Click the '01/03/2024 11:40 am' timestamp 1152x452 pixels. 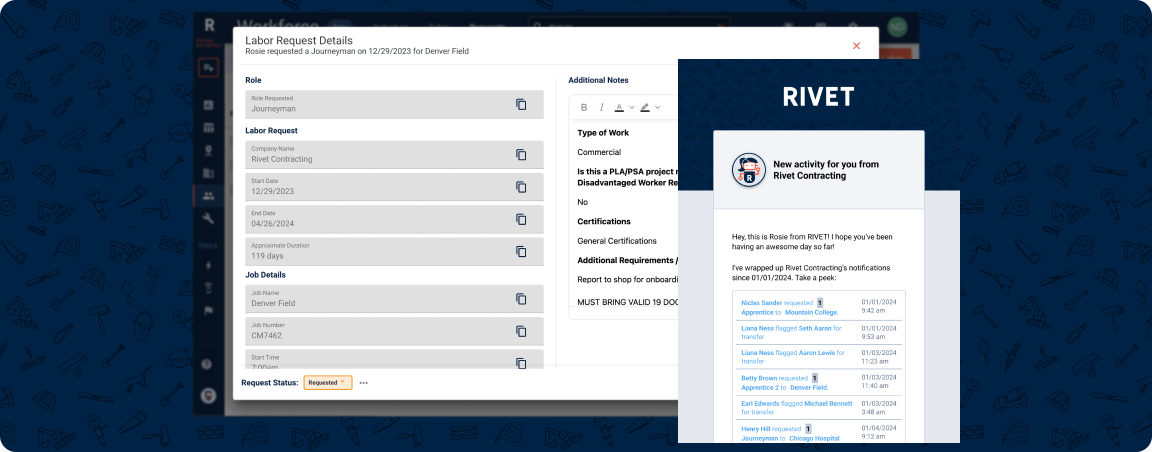[x=879, y=381]
